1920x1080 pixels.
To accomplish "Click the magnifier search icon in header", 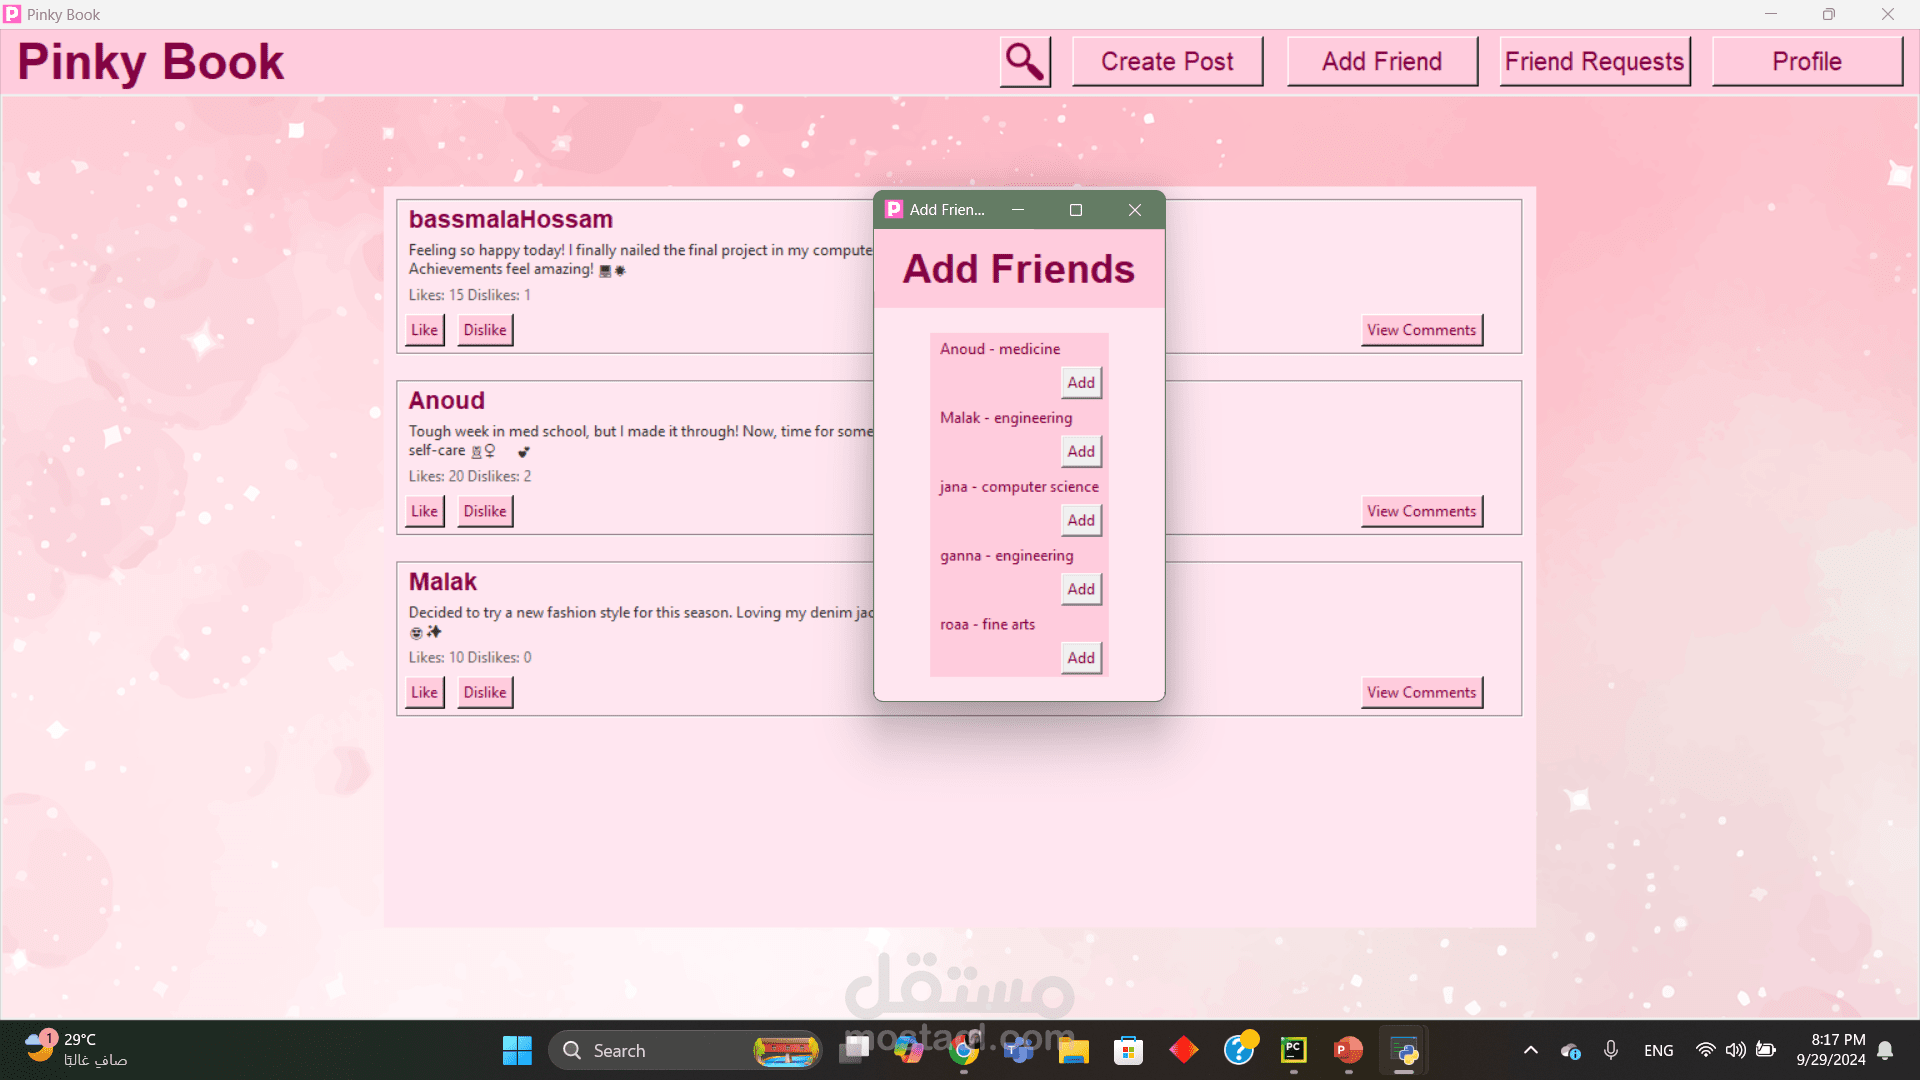I will [1025, 62].
